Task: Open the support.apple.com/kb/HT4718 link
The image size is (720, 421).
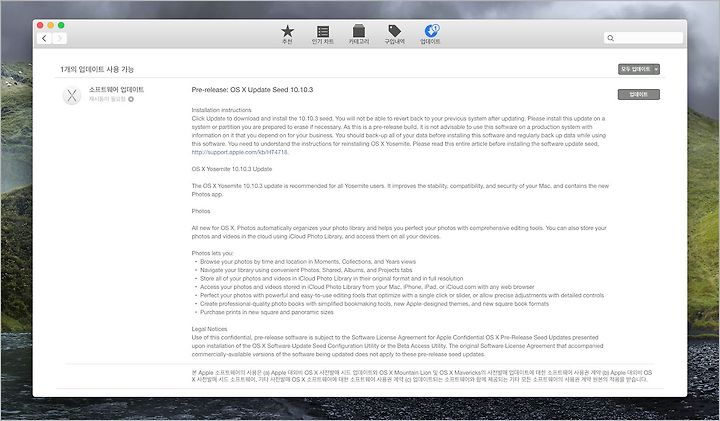Action: click(x=240, y=152)
